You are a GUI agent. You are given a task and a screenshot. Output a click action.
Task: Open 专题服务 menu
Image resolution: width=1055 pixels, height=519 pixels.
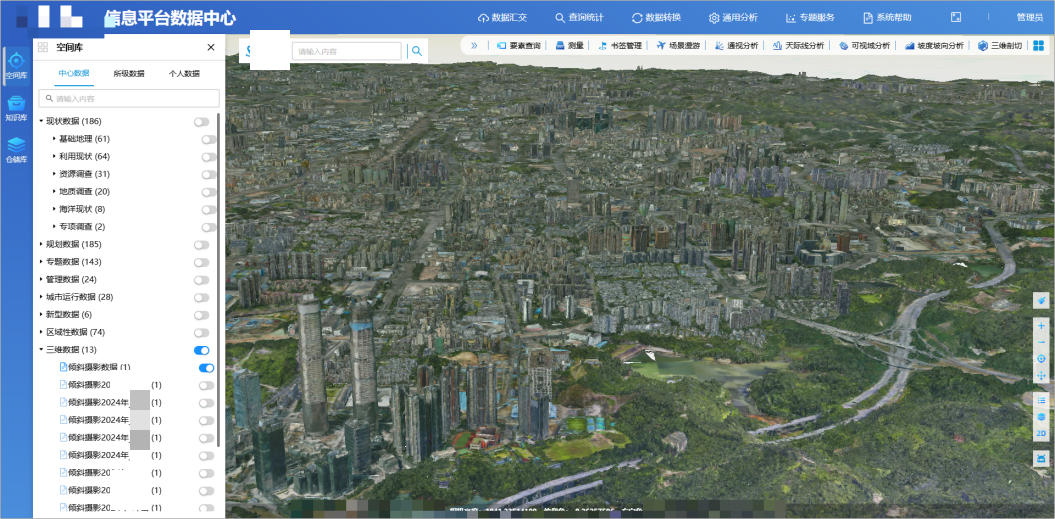click(810, 18)
